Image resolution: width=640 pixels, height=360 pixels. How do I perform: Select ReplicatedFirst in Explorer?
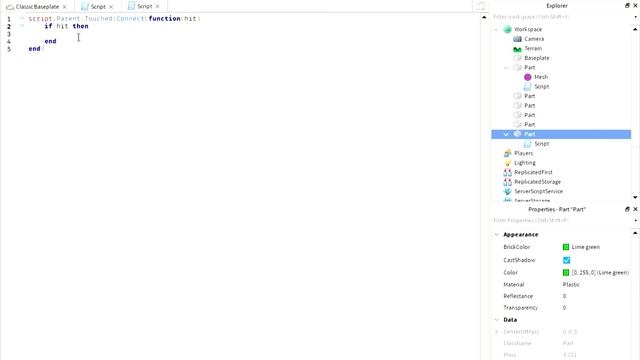point(533,172)
